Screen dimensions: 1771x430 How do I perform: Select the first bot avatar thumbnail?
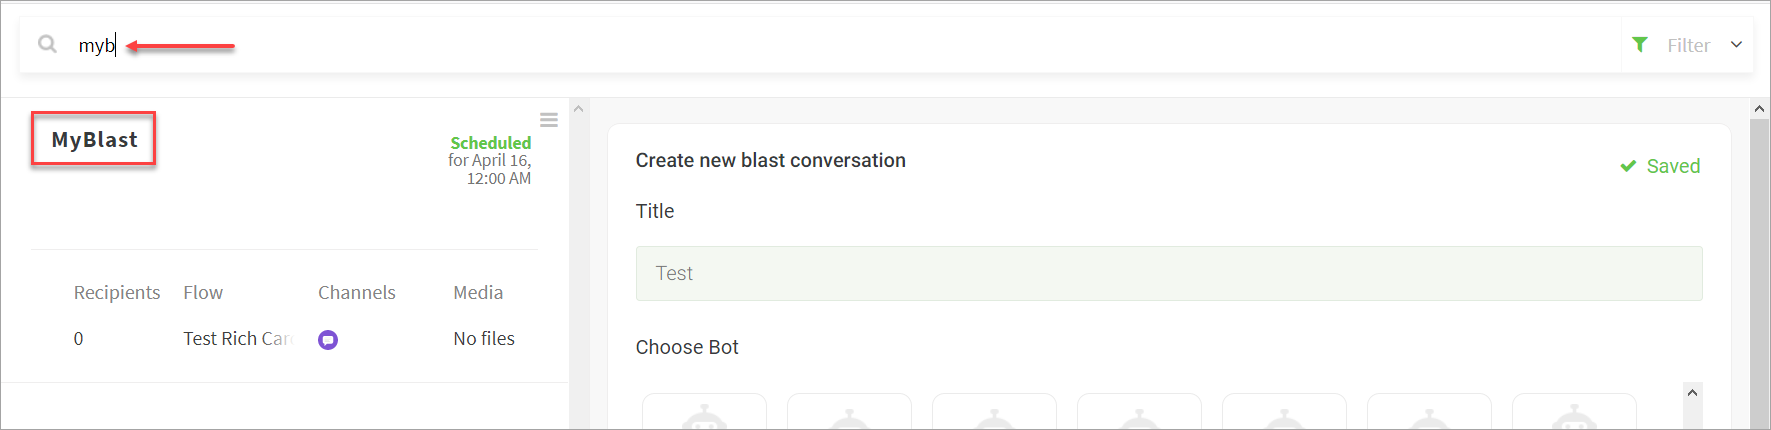(x=705, y=412)
